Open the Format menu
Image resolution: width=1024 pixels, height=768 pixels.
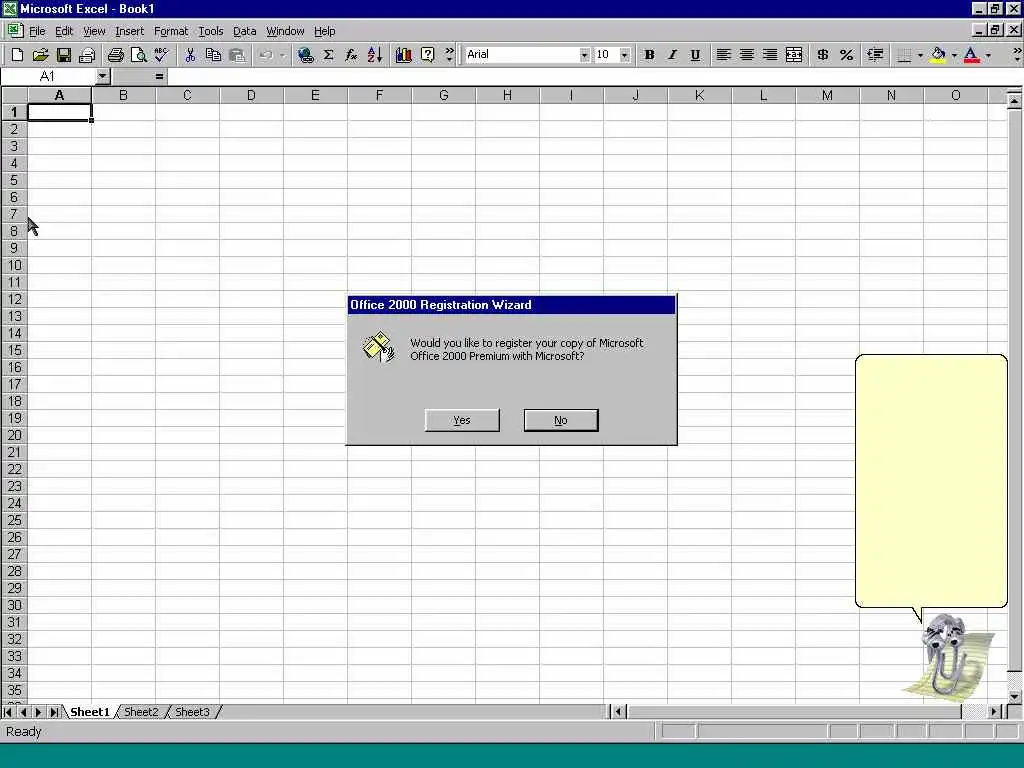tap(171, 31)
